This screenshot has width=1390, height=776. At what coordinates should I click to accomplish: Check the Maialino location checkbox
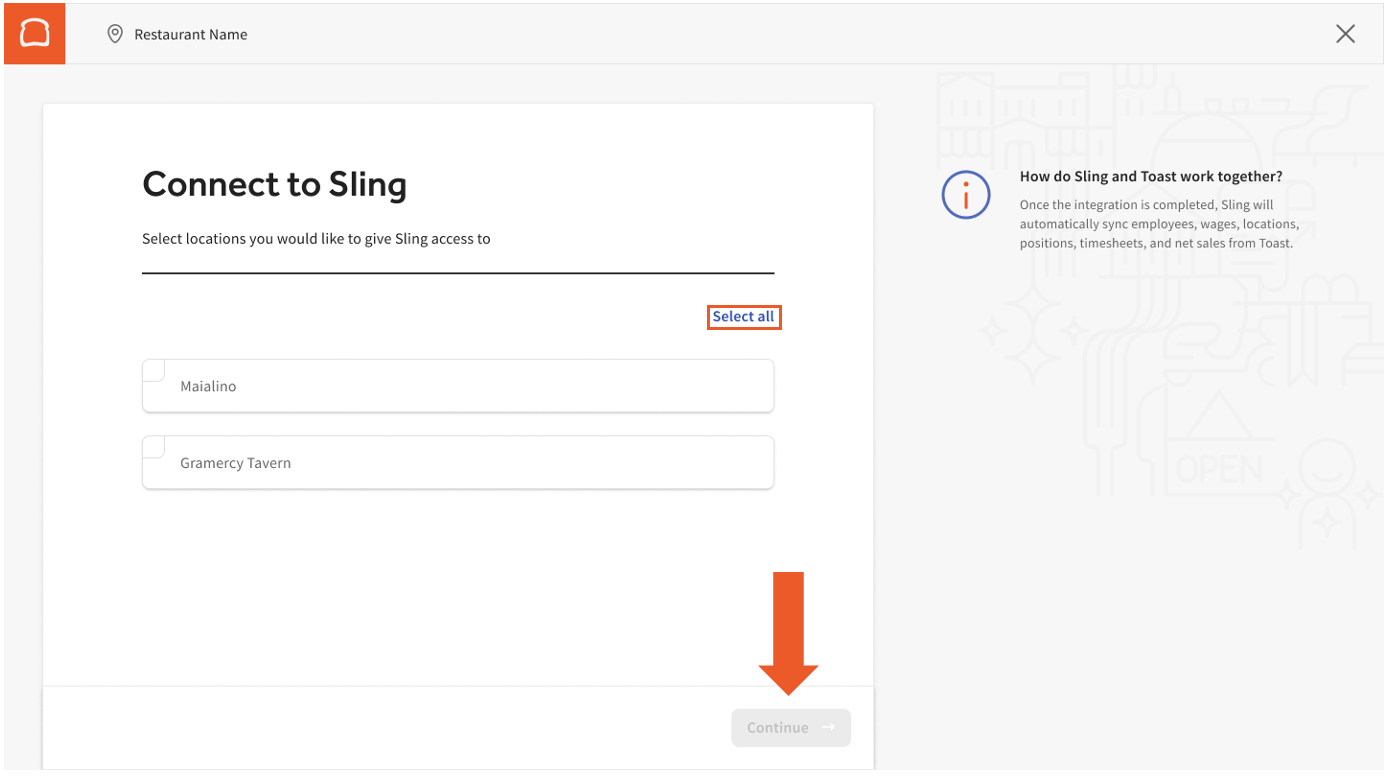point(152,369)
